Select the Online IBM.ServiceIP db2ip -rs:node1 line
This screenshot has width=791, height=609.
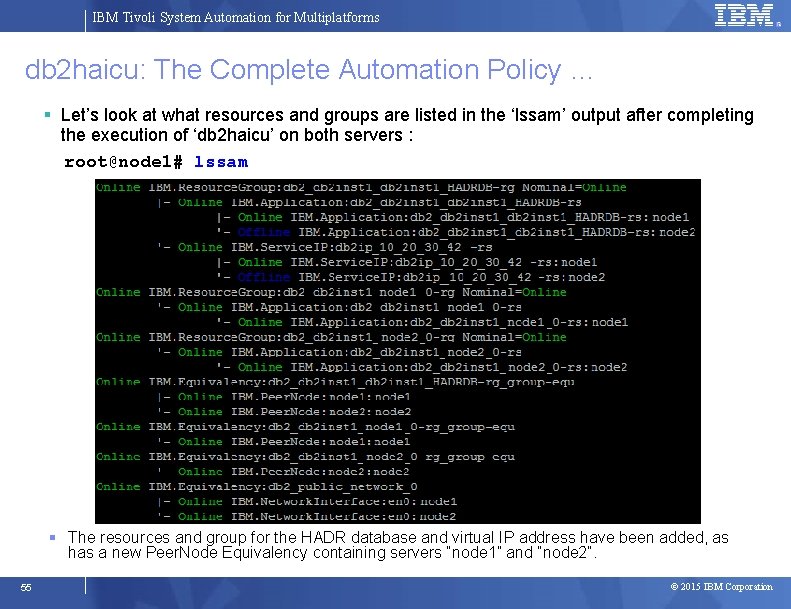[x=407, y=262]
